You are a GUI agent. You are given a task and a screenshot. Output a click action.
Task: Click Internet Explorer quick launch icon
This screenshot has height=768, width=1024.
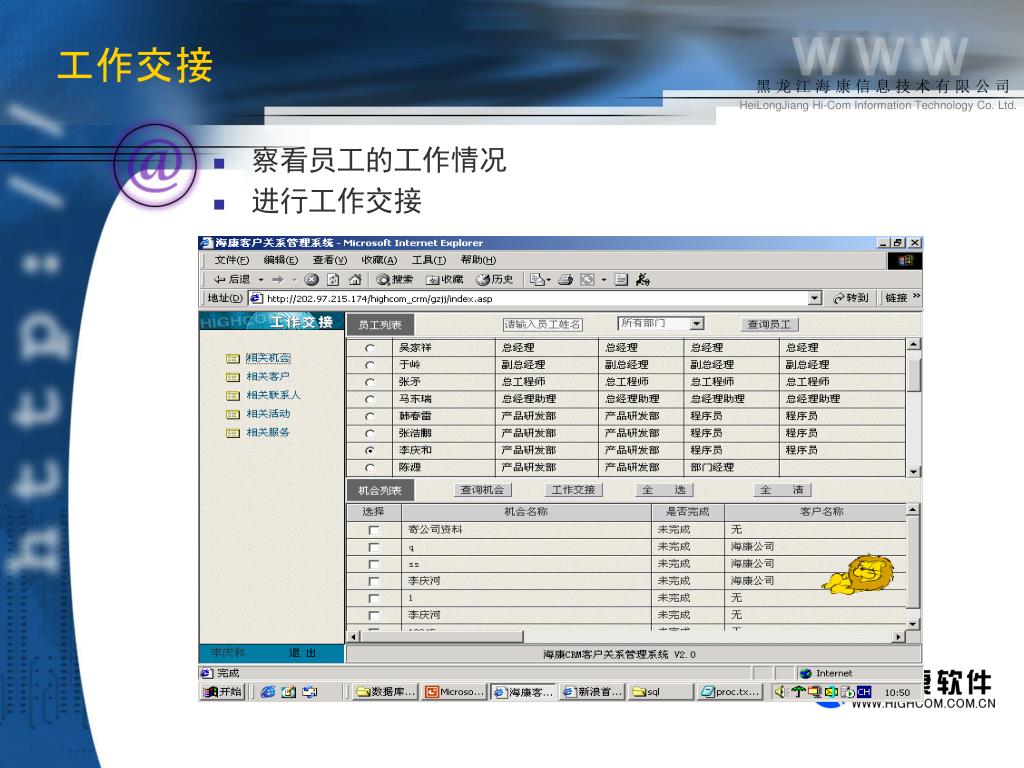click(268, 692)
